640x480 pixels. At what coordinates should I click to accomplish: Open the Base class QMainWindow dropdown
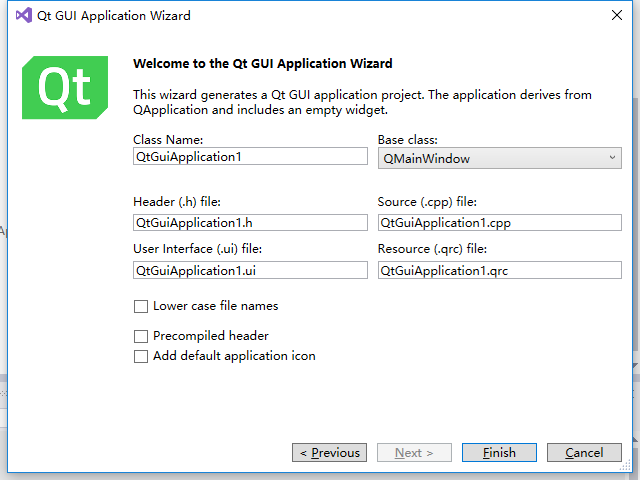[x=500, y=158]
